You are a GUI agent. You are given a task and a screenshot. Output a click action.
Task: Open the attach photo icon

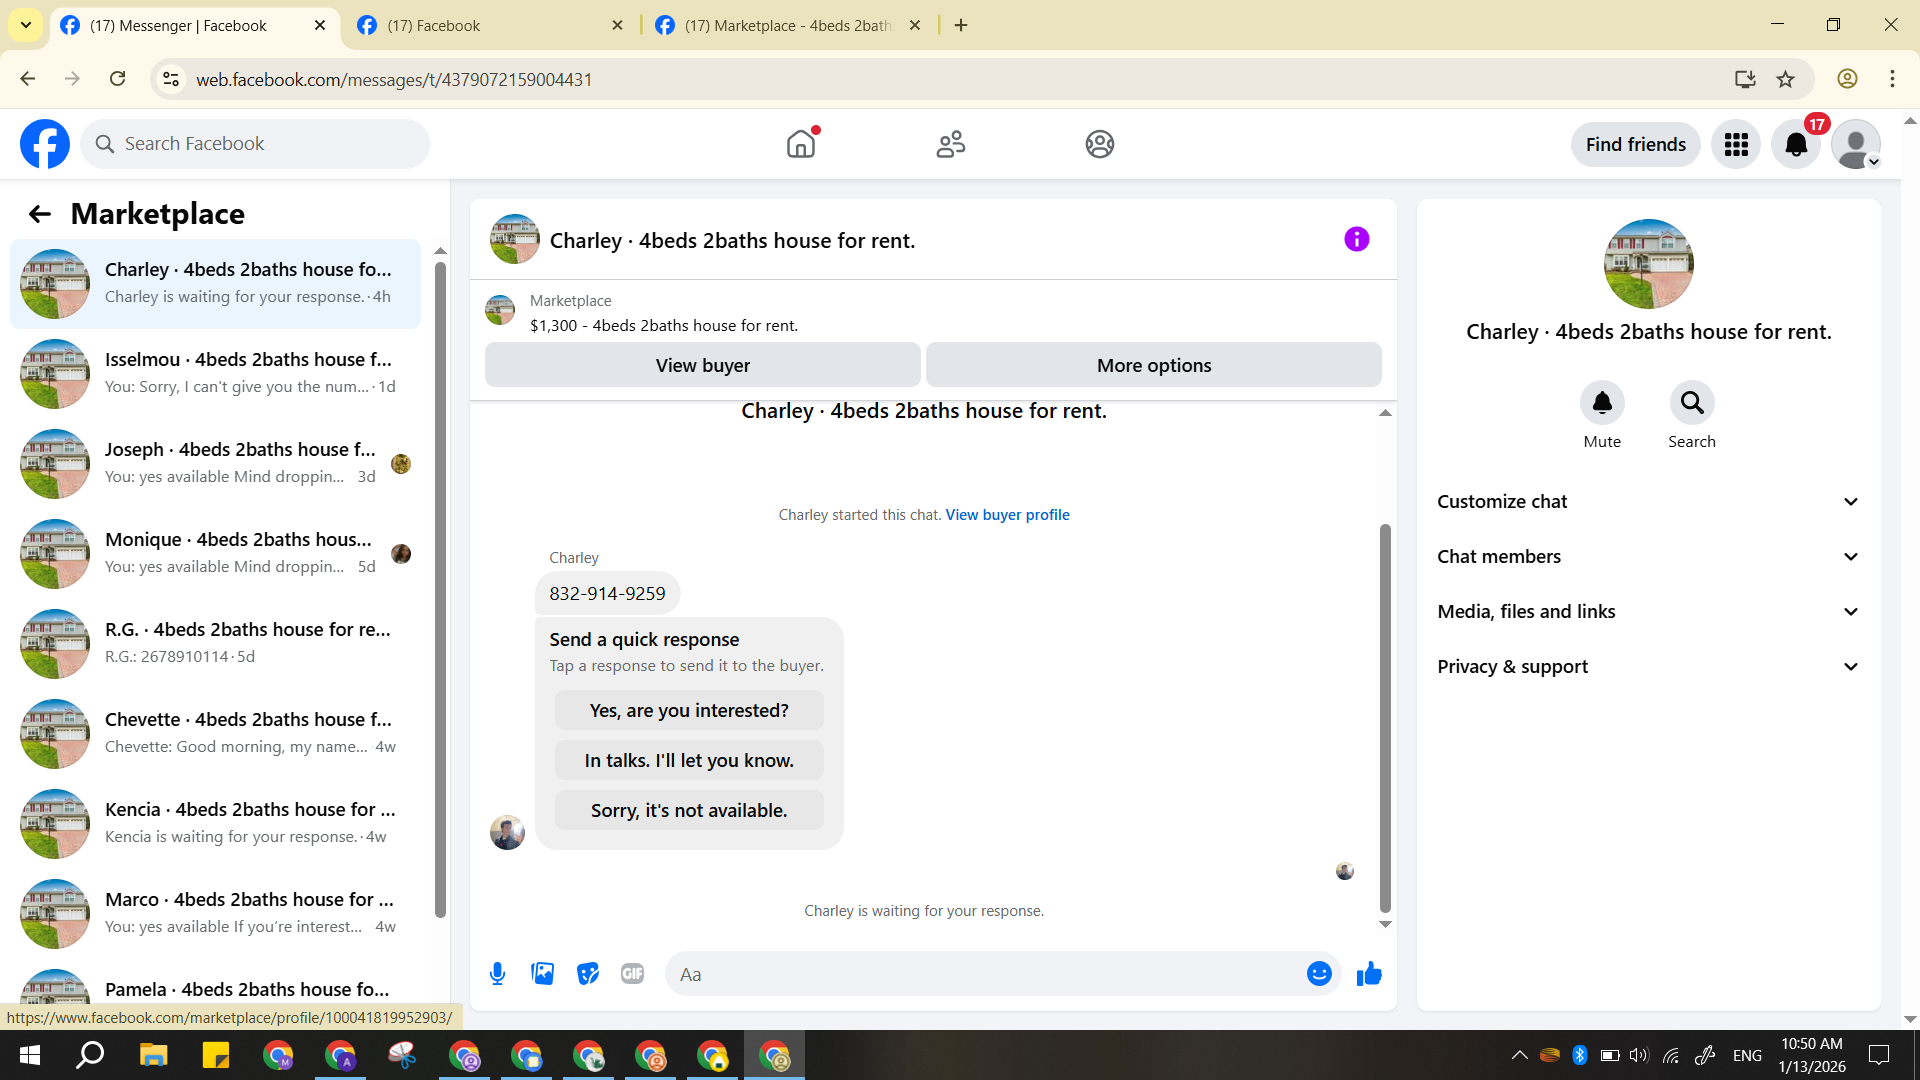[x=542, y=974]
